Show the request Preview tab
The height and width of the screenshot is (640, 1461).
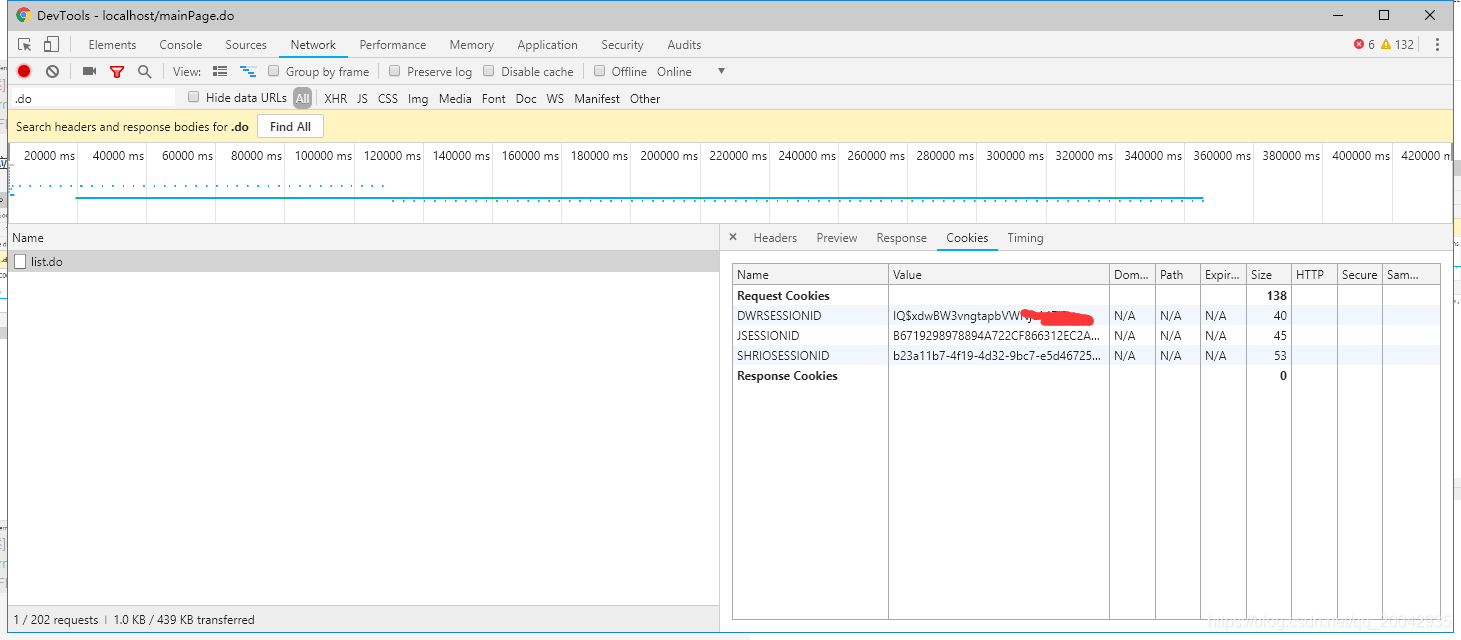837,238
